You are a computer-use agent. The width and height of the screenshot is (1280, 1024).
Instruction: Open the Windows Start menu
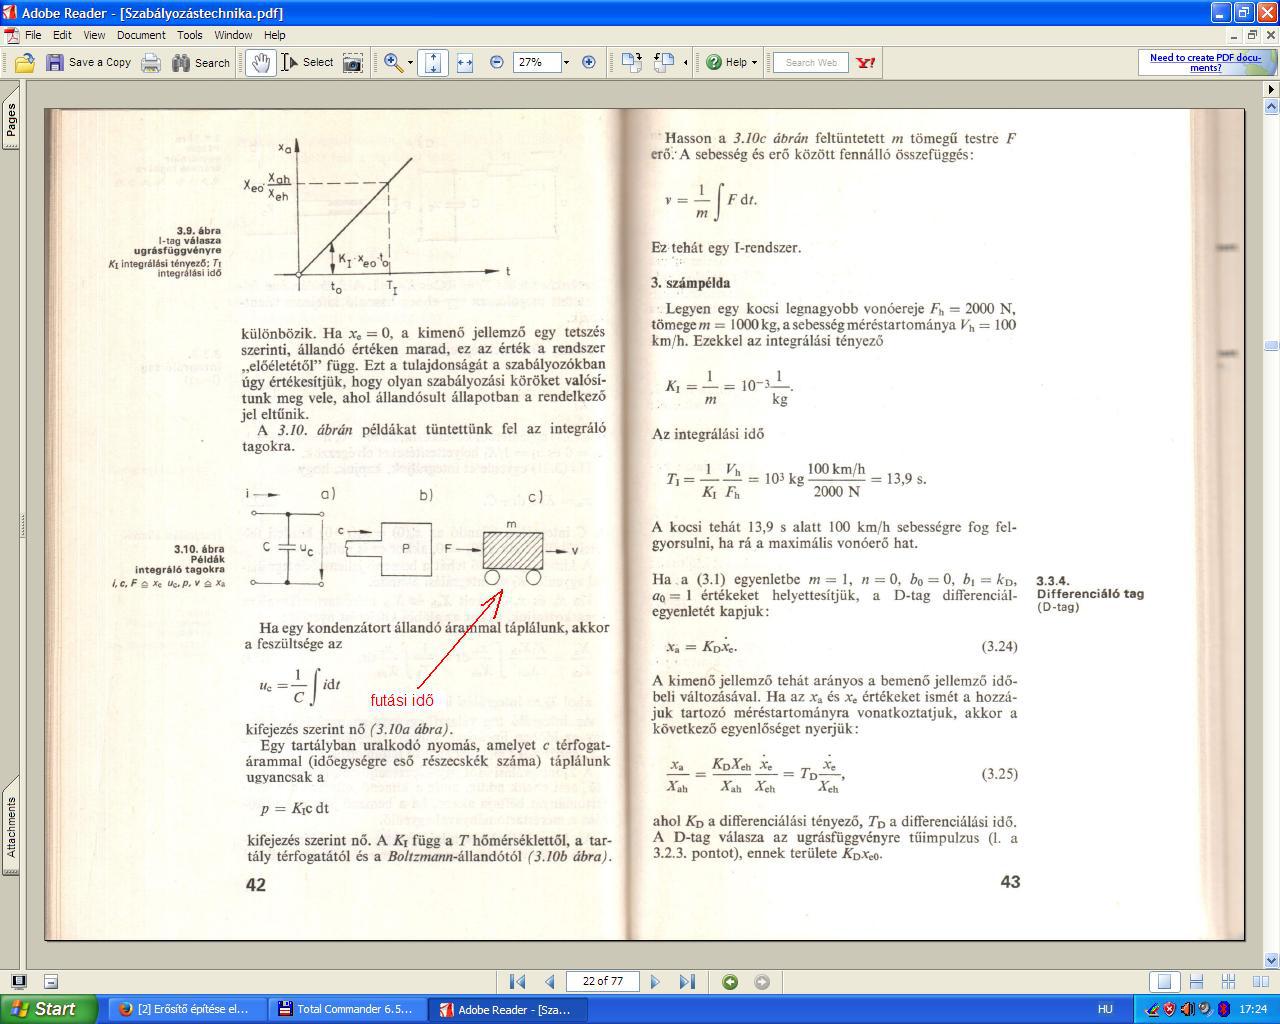(49, 1009)
